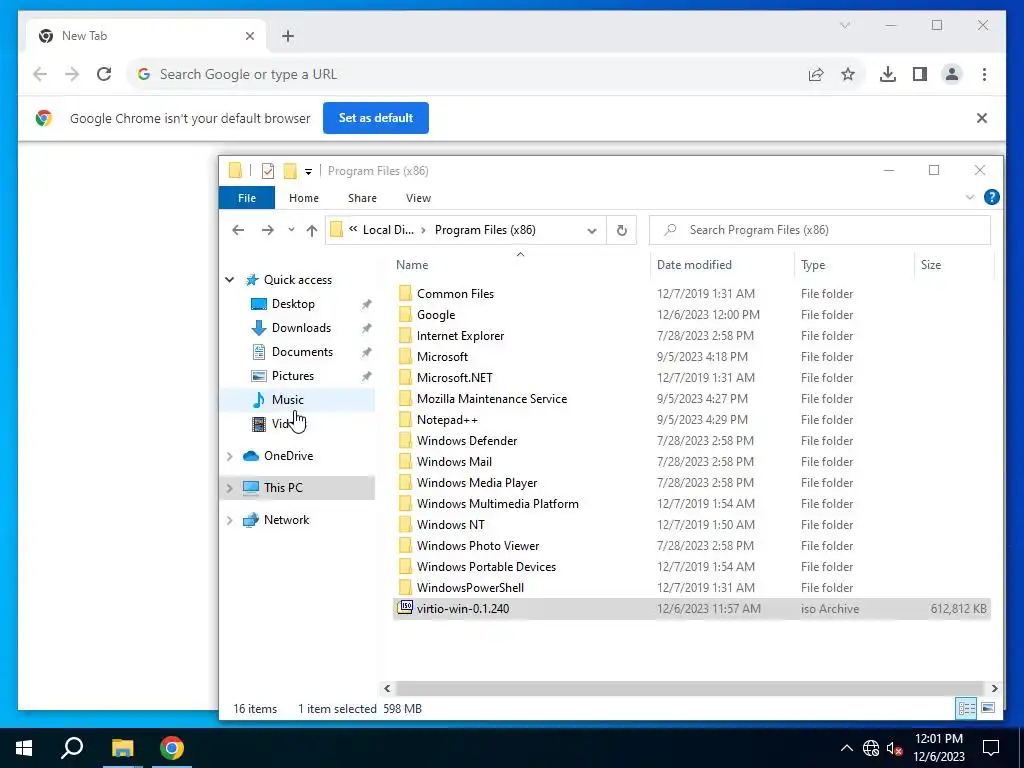
Task: Open recent locations dropdown in Explorer
Action: tap(291, 230)
